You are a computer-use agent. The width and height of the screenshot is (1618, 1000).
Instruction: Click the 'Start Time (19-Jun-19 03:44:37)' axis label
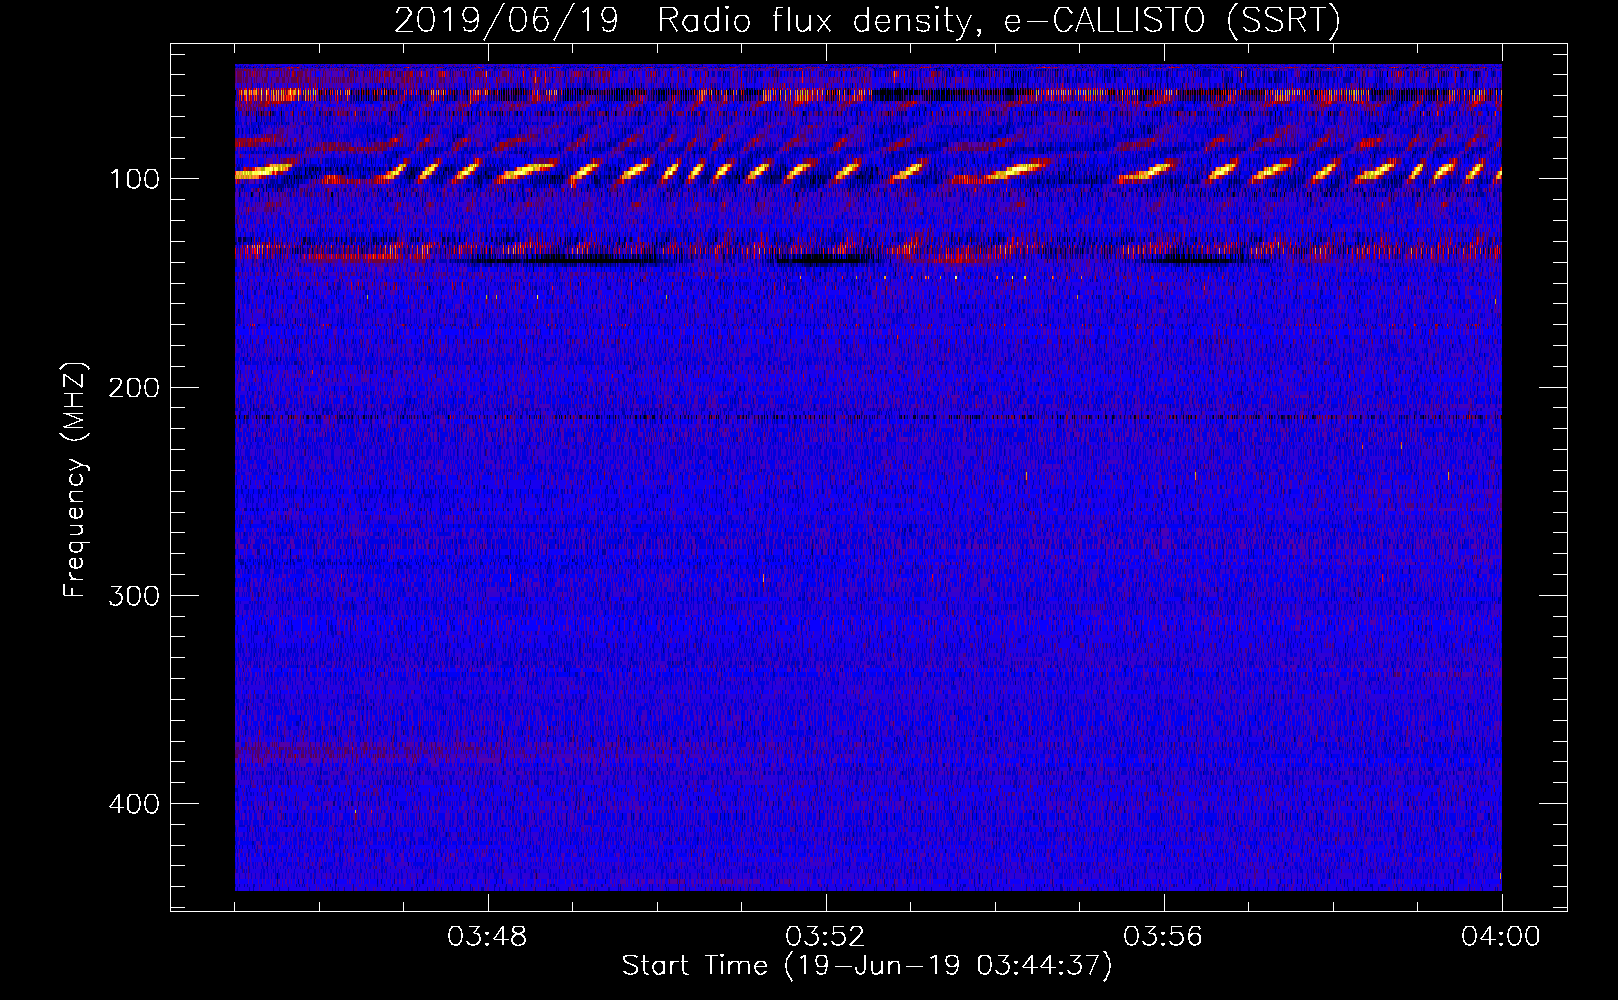pyautogui.click(x=867, y=966)
